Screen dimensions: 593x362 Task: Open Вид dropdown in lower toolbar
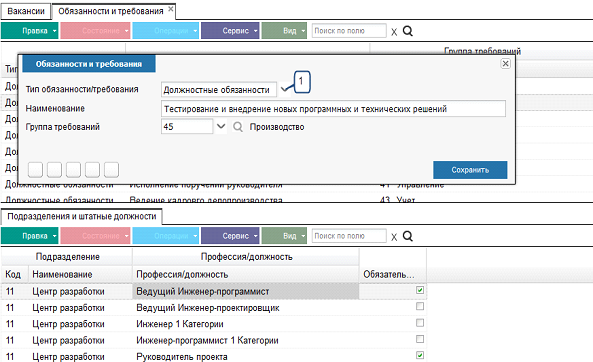point(284,236)
